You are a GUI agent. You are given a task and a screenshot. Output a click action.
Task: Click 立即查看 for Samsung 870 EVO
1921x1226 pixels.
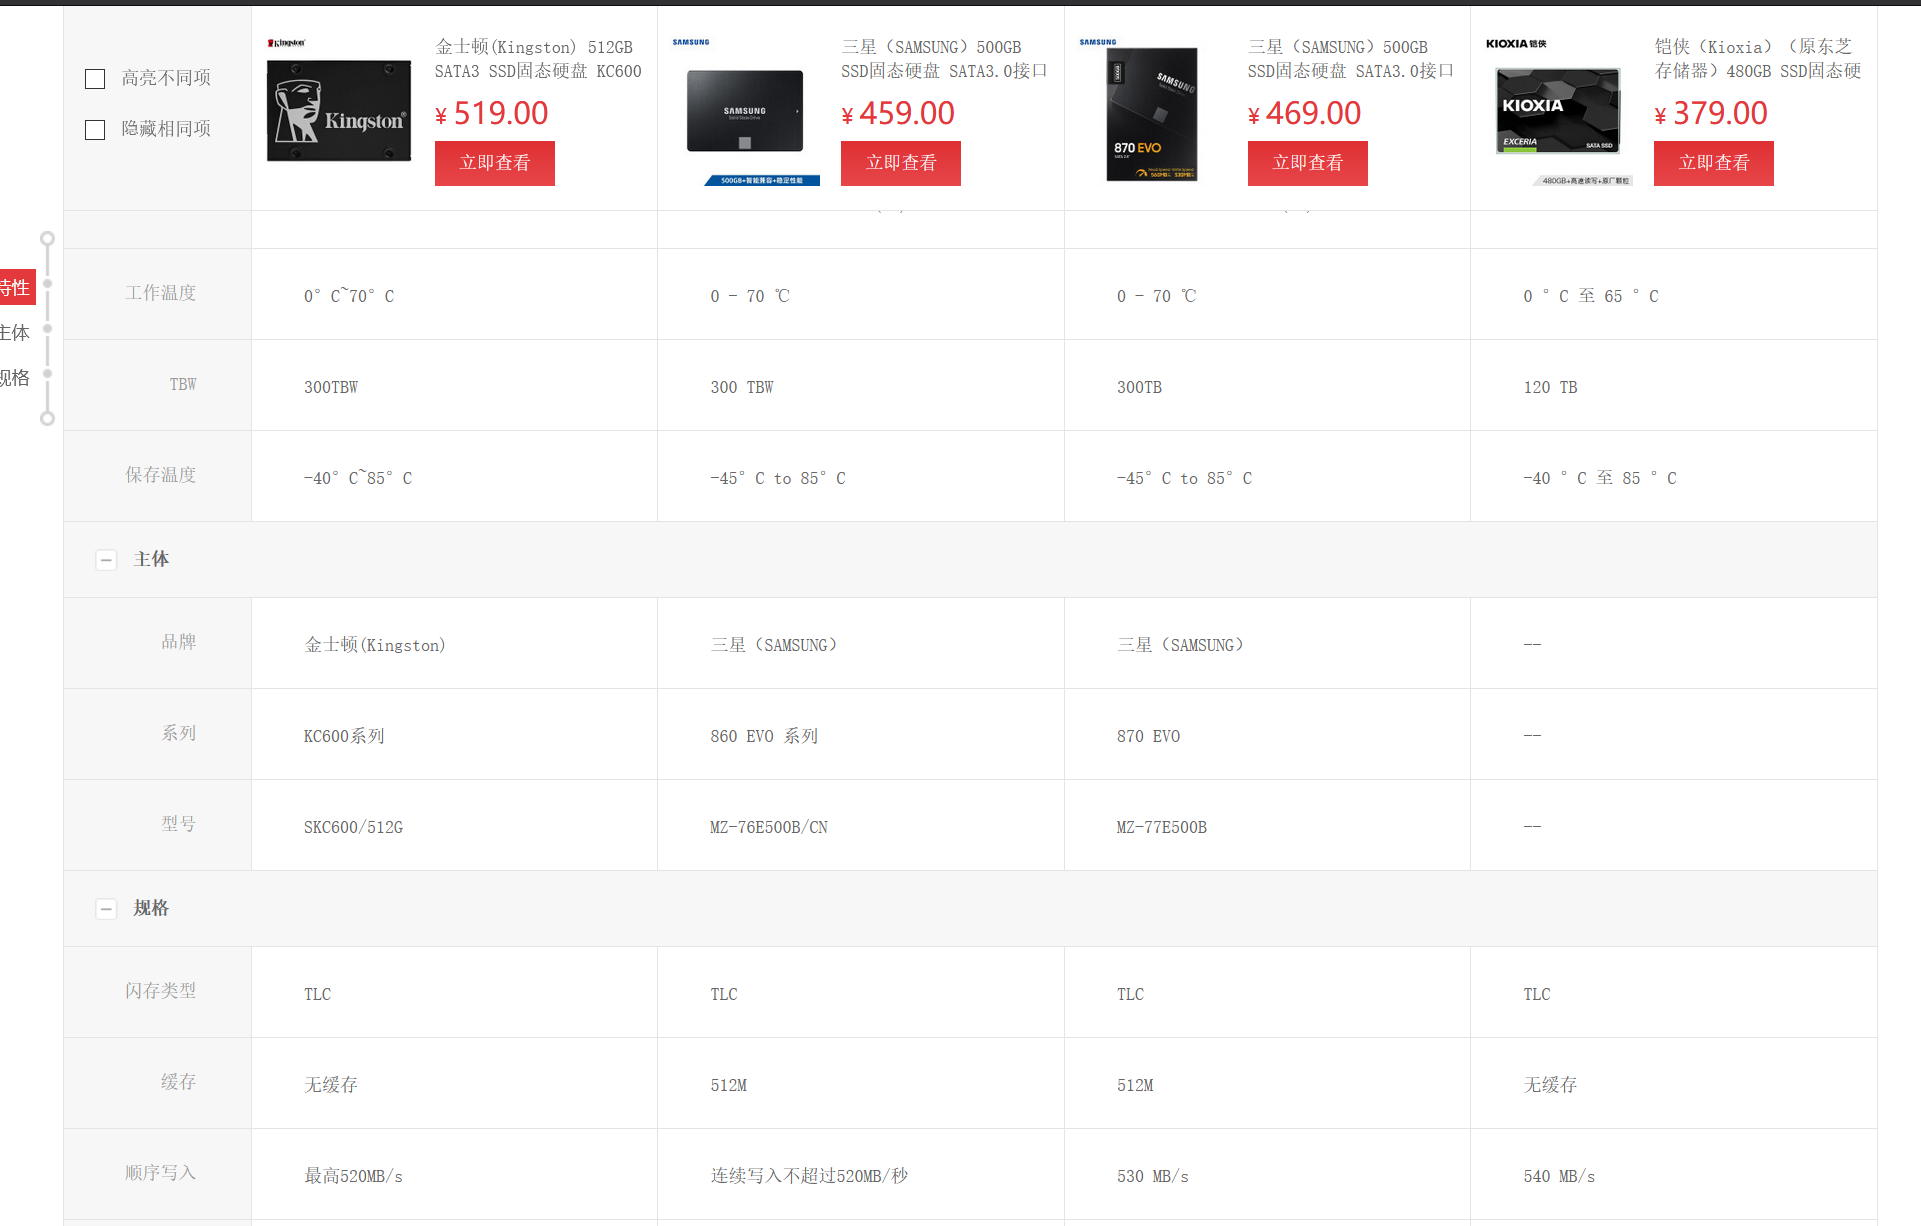click(x=1307, y=163)
